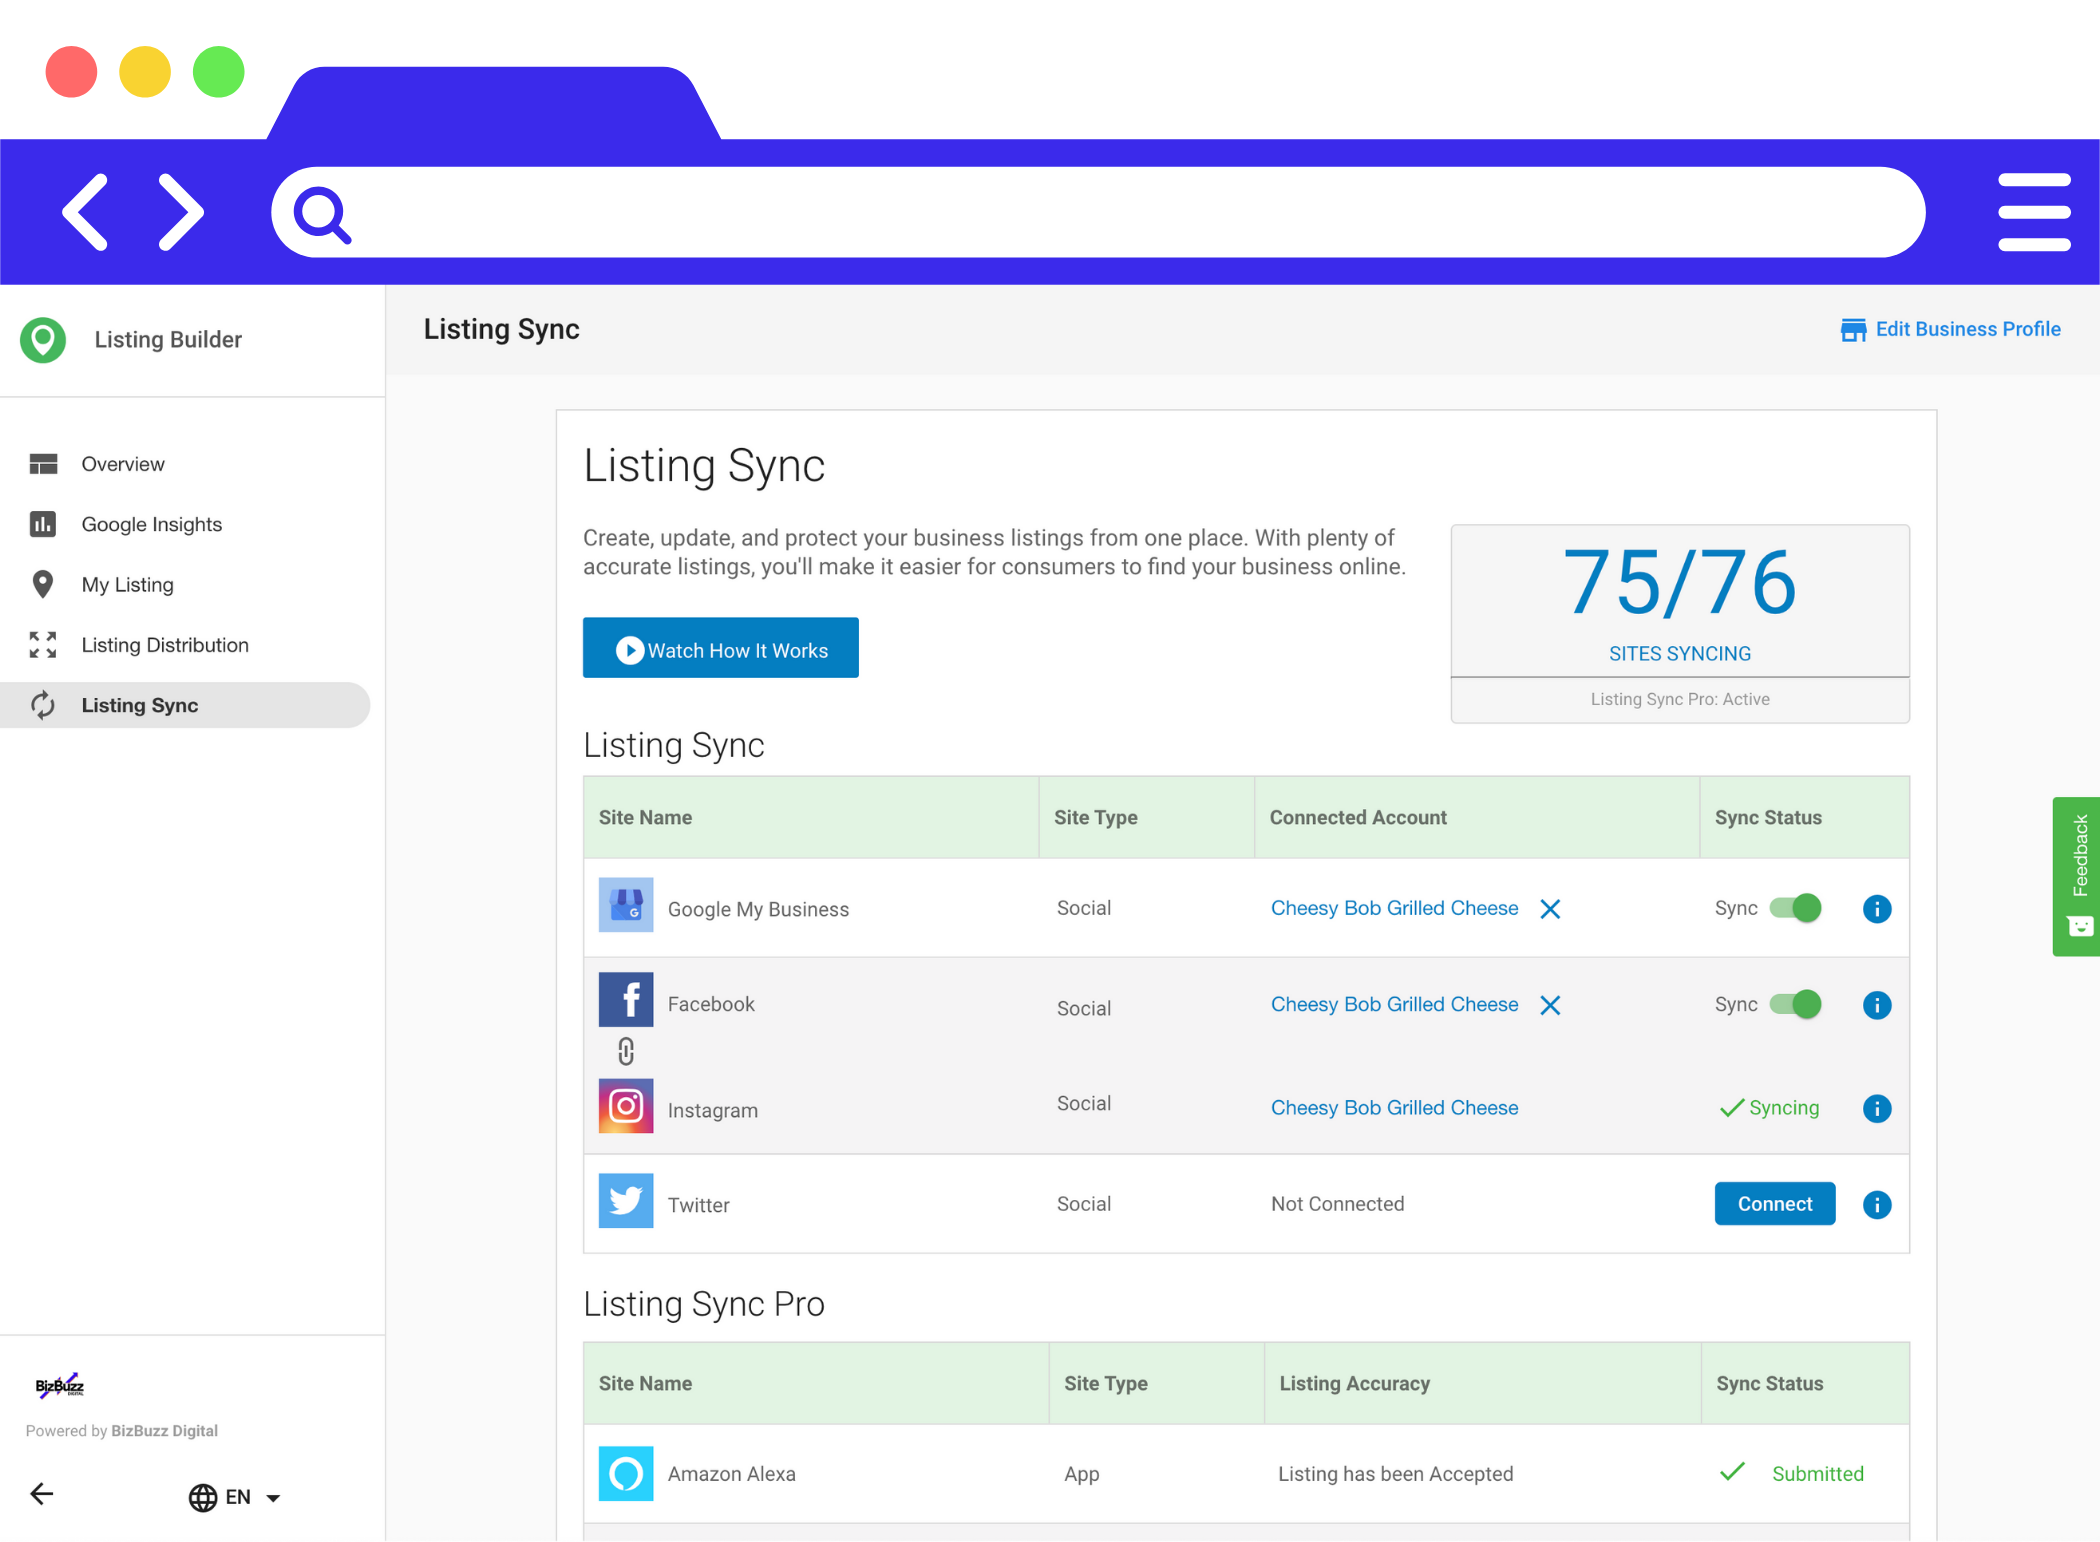The image size is (2100, 1542).
Task: Click the Facebook logo icon
Action: tap(626, 999)
